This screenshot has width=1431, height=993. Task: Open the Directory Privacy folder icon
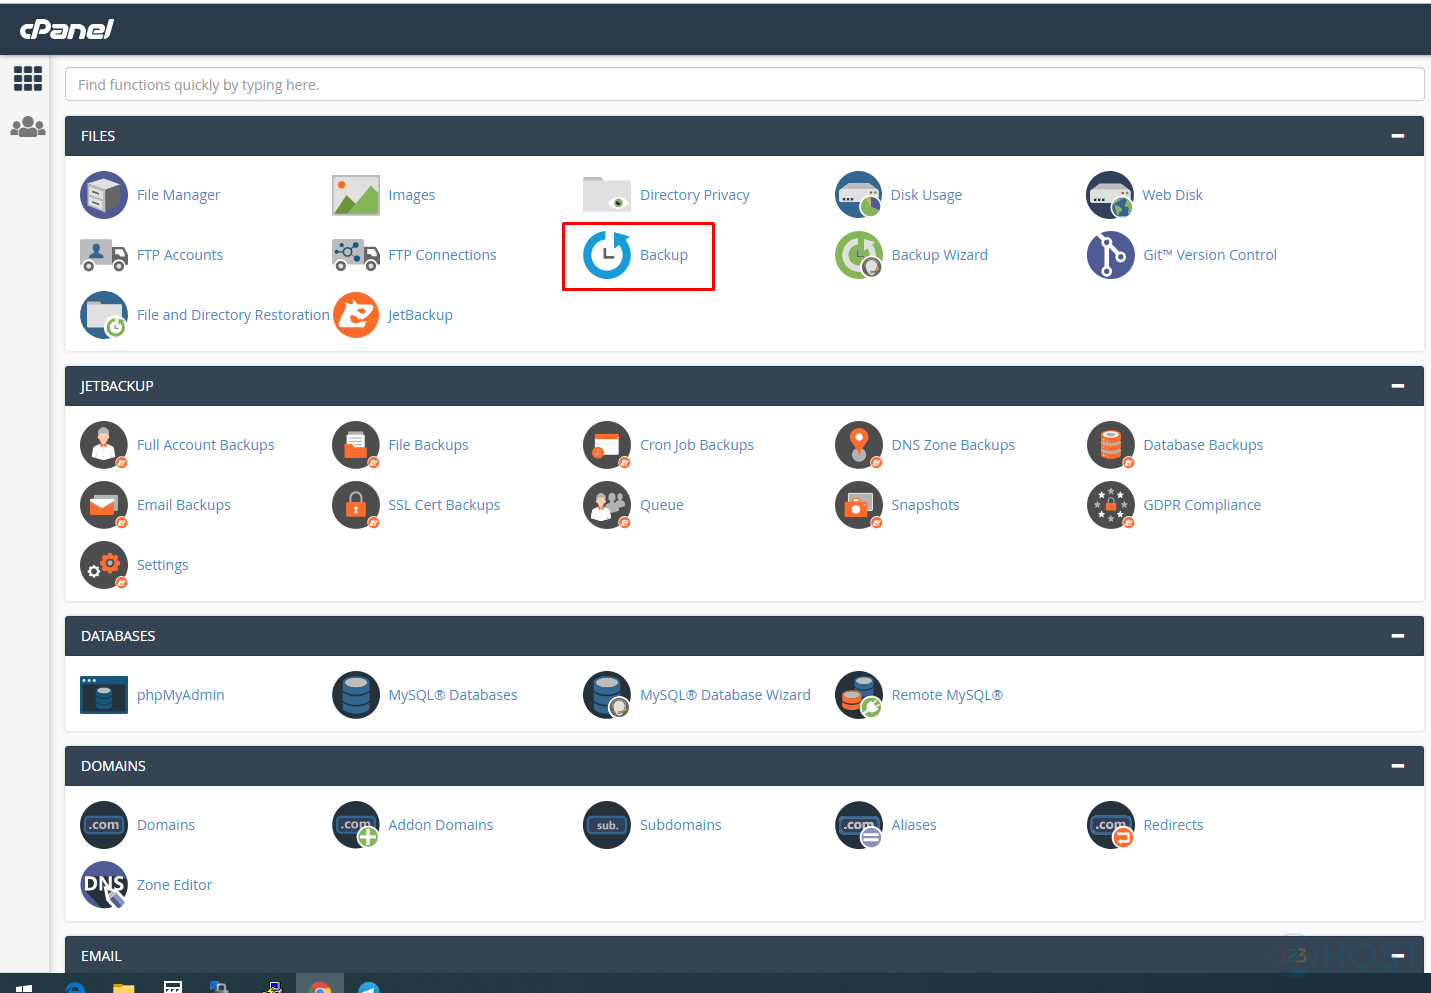coord(607,195)
